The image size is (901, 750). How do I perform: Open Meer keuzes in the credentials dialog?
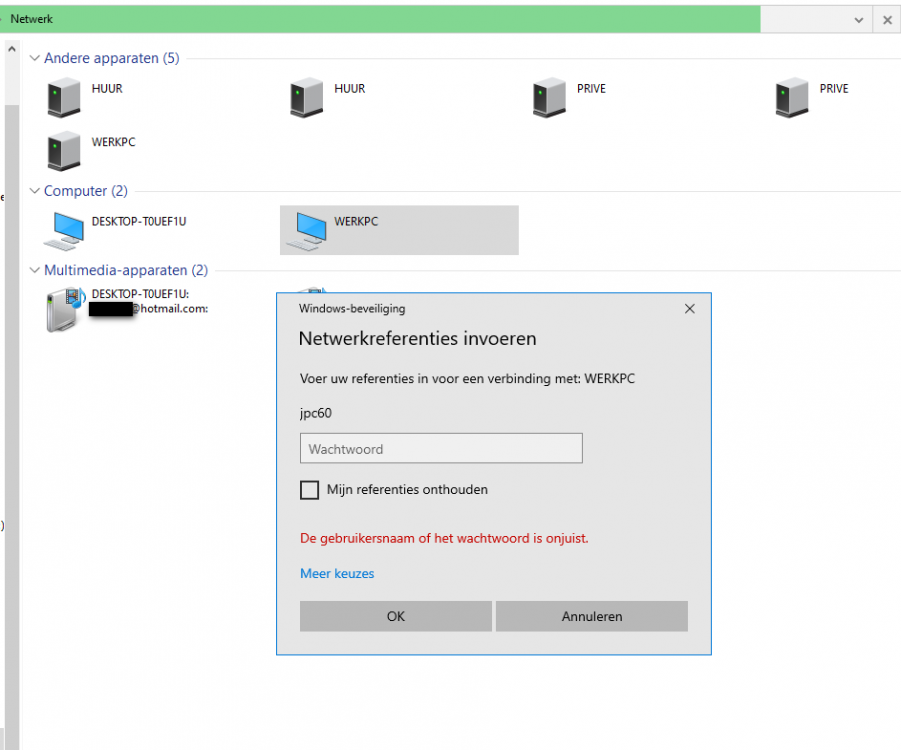click(x=336, y=573)
